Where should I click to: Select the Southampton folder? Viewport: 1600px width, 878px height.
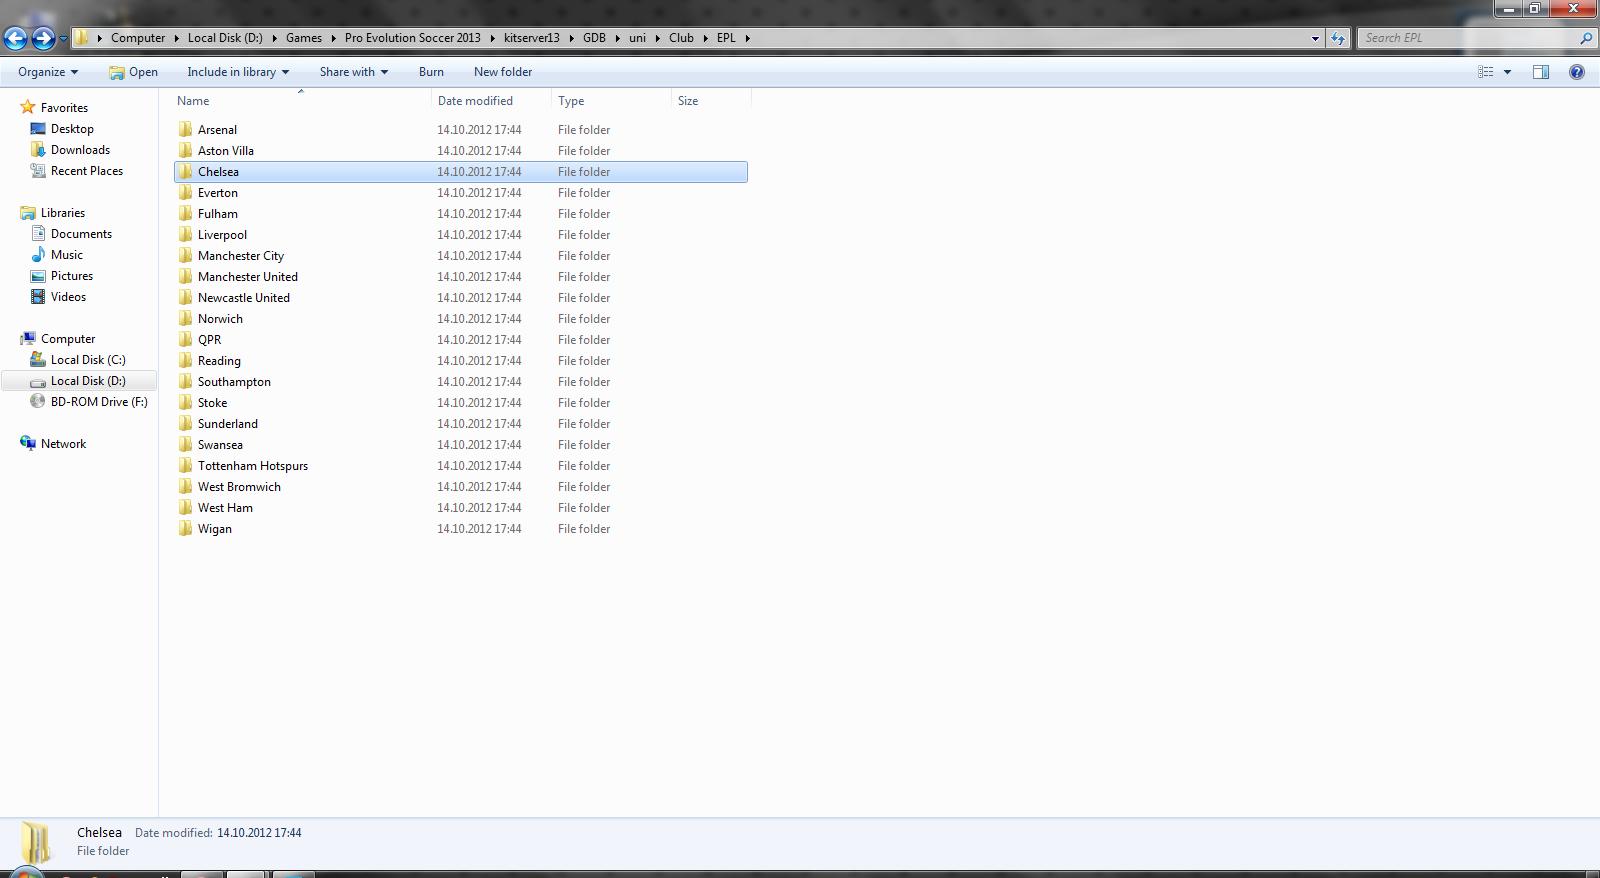click(x=460, y=382)
